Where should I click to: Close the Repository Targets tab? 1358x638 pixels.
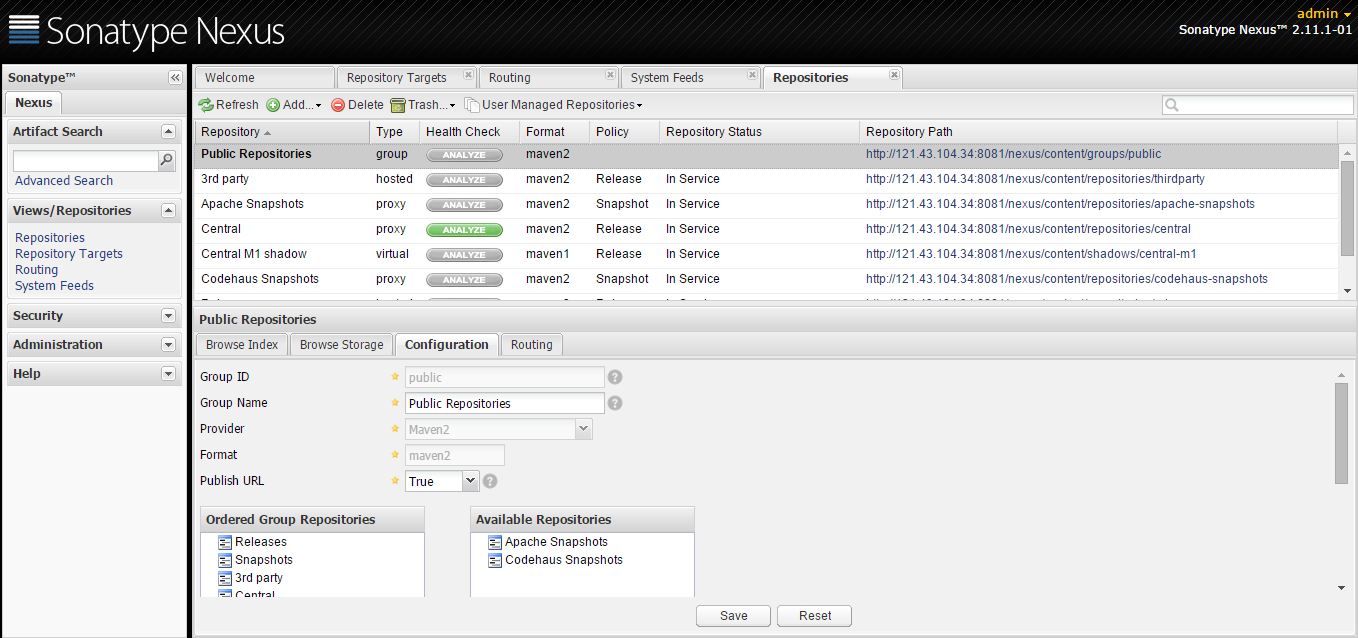(469, 75)
